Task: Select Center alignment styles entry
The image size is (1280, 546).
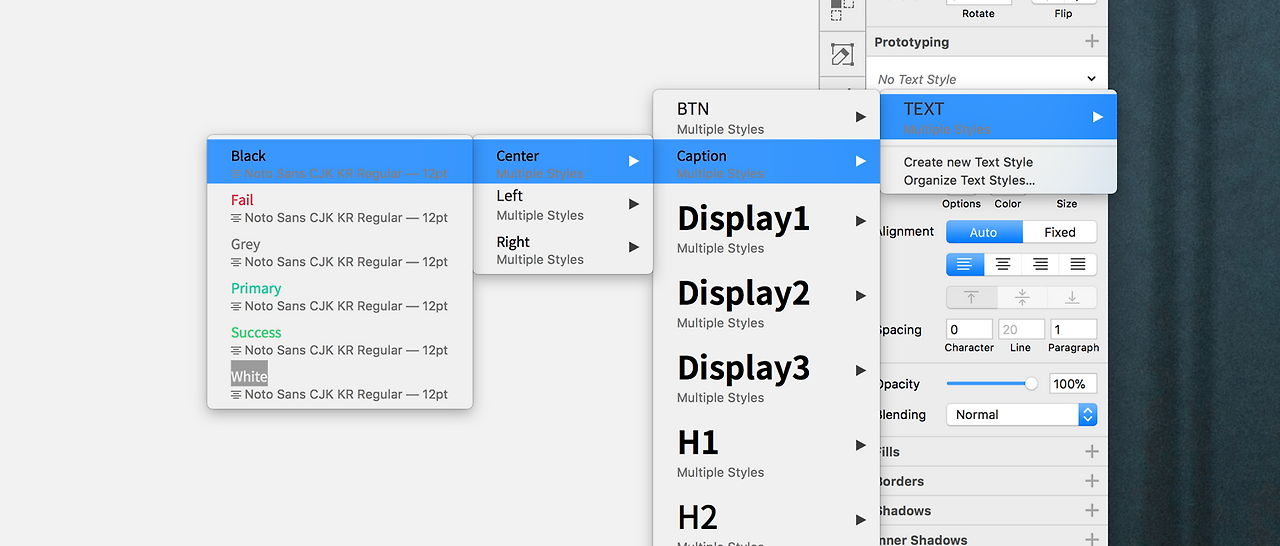Action: coord(563,161)
